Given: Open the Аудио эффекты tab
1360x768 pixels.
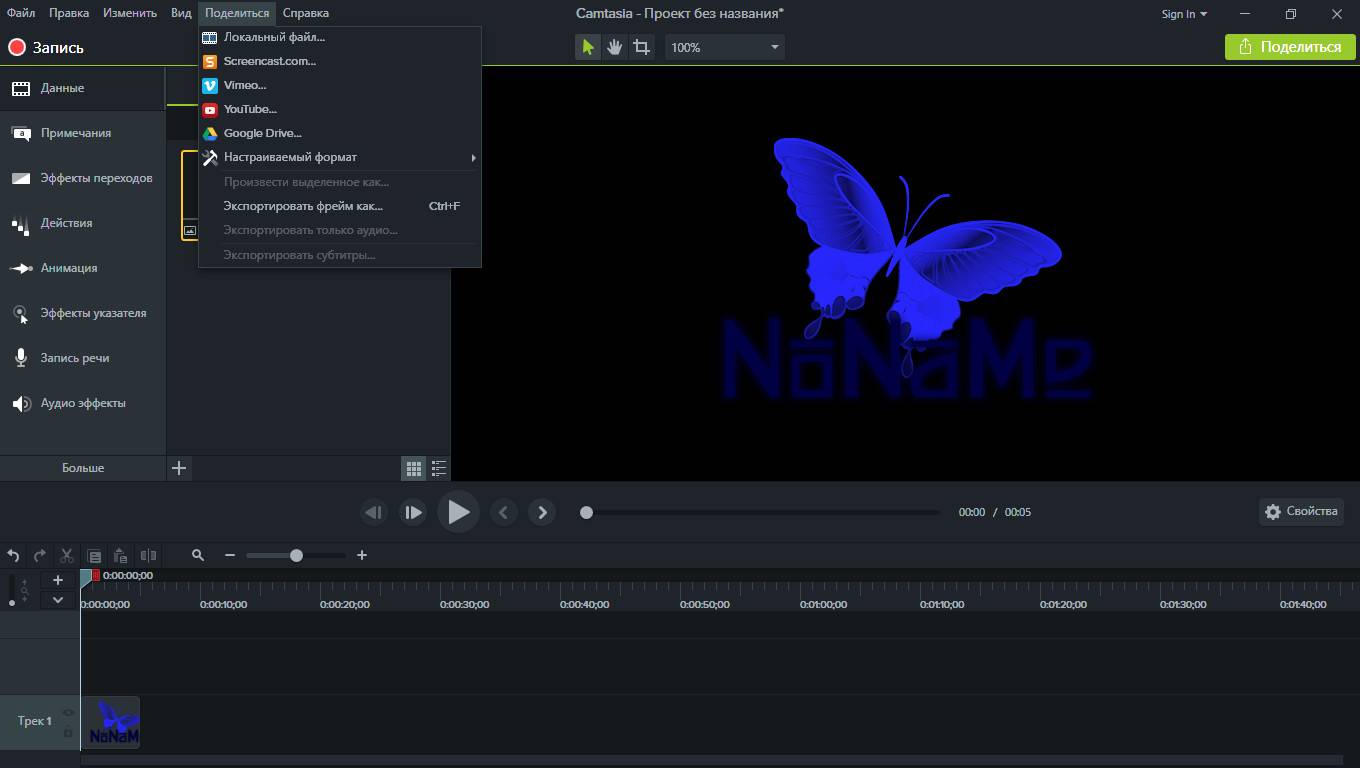Looking at the screenshot, I should (82, 403).
